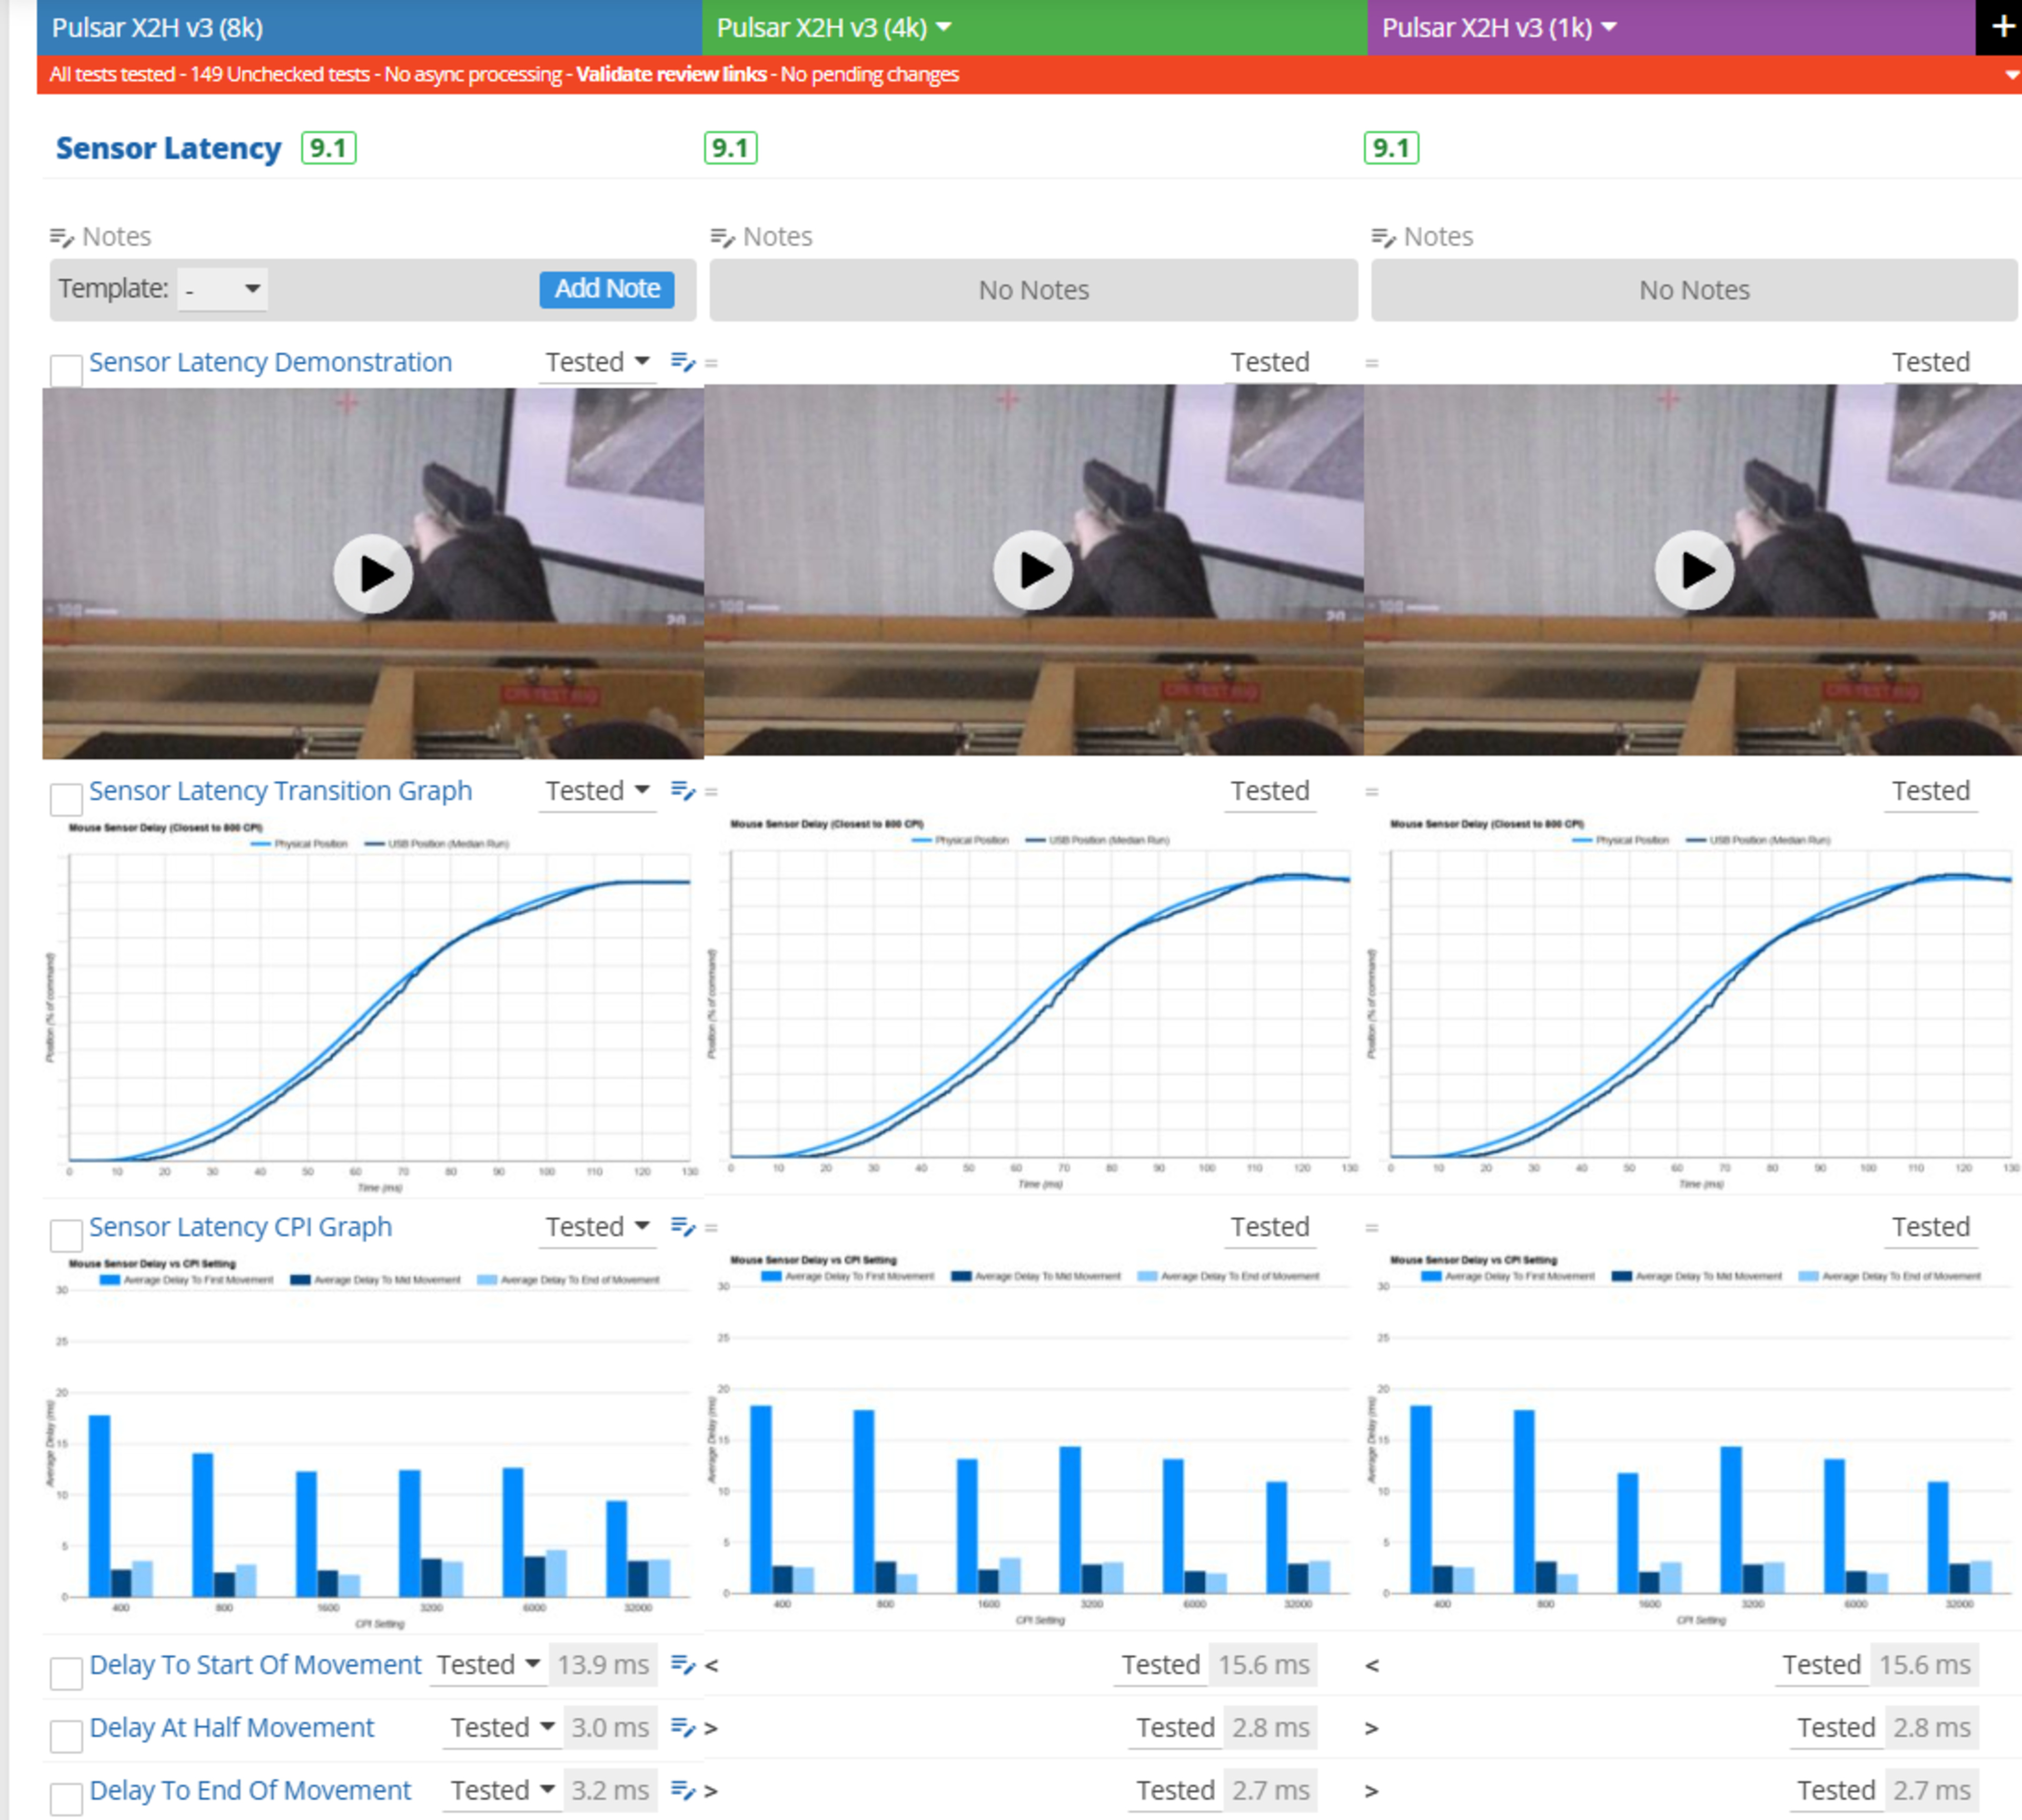2022x1820 pixels.
Task: Click edit-note icon beside Sensor Latency CPI Graph
Action: [683, 1227]
